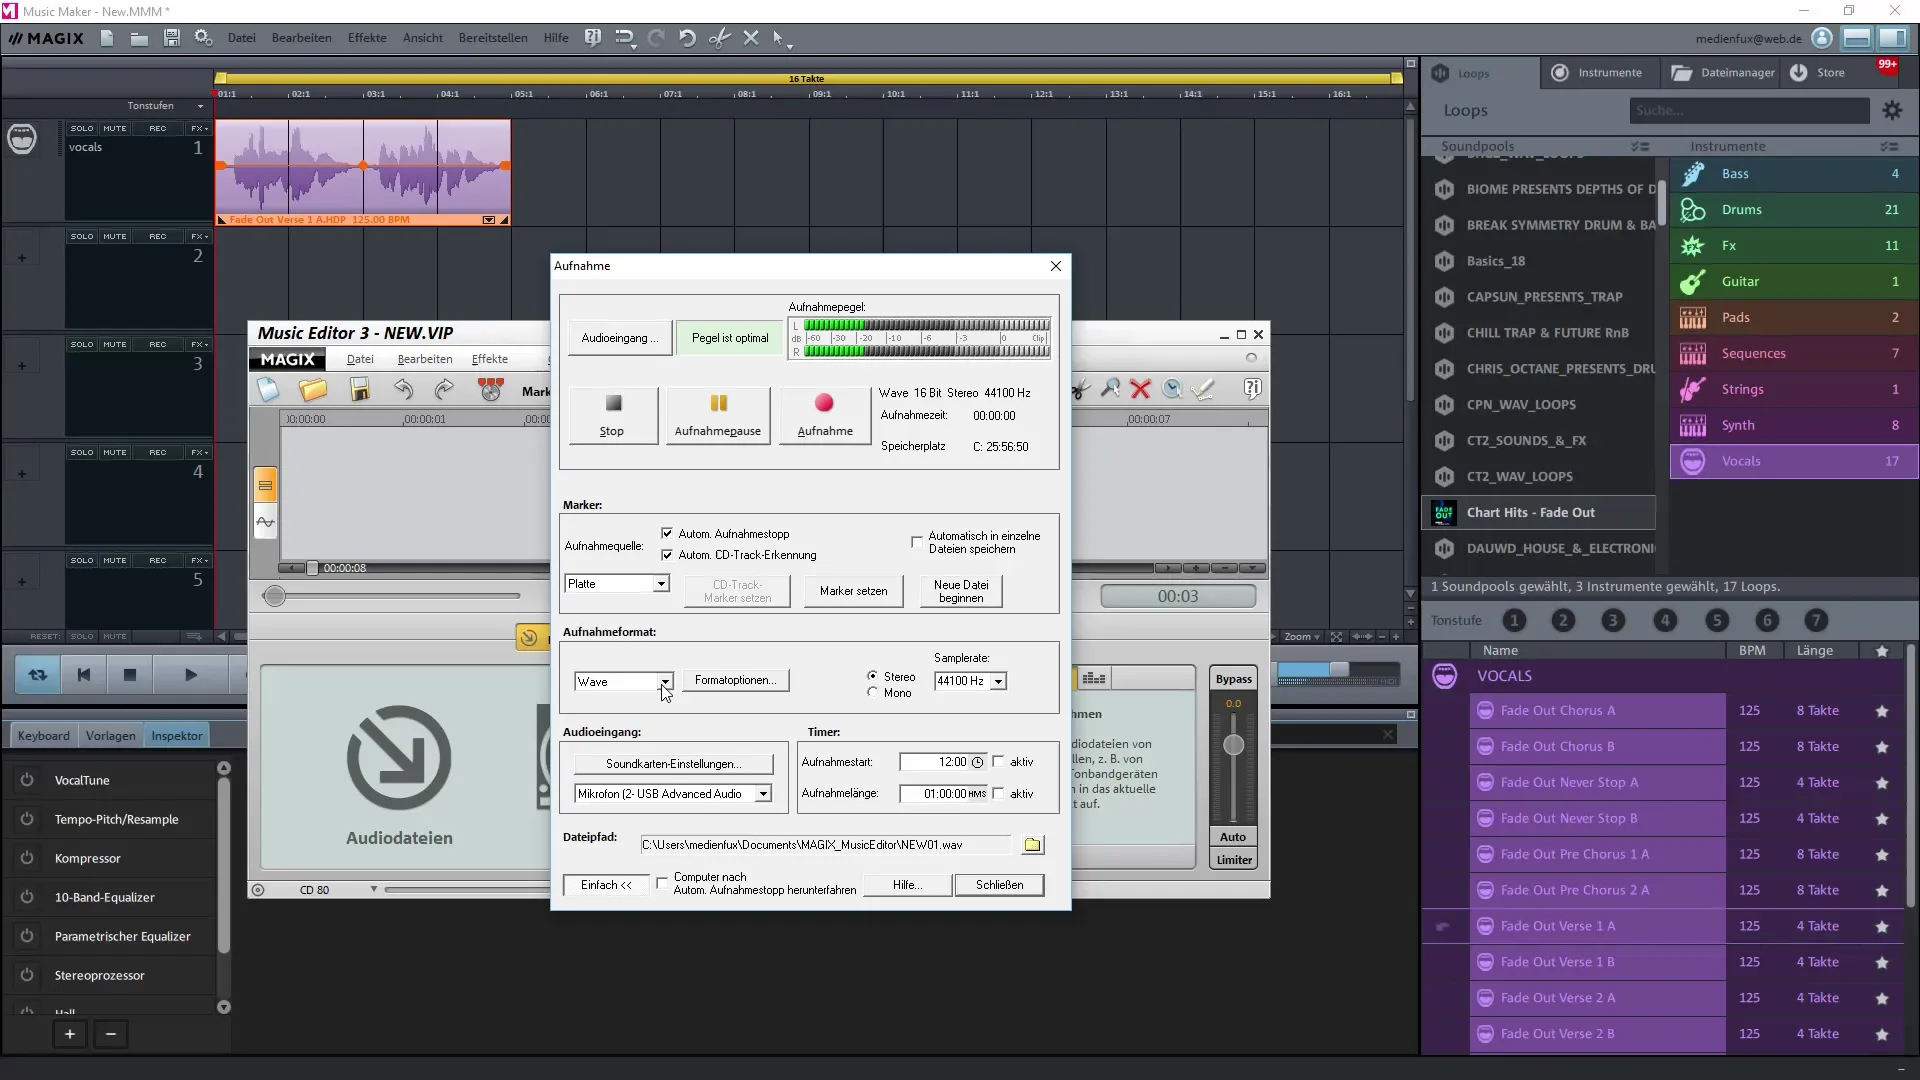
Task: Click the Marker setzen button
Action: point(854,591)
